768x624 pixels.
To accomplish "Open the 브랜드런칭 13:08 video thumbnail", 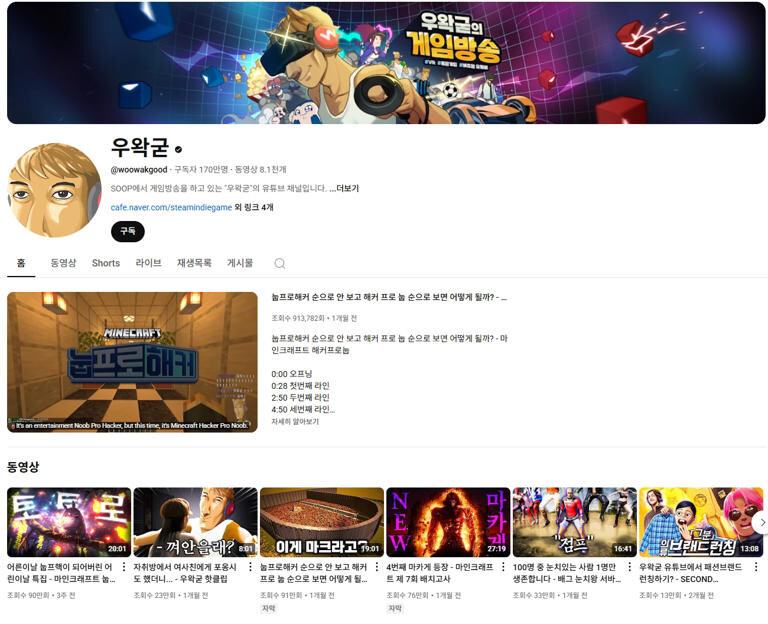I will pos(701,522).
